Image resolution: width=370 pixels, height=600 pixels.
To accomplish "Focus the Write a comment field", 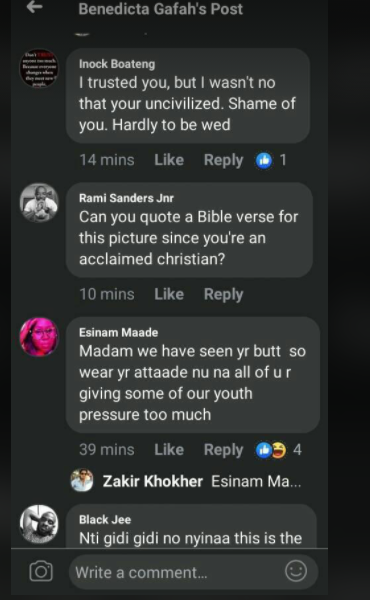I will point(193,572).
